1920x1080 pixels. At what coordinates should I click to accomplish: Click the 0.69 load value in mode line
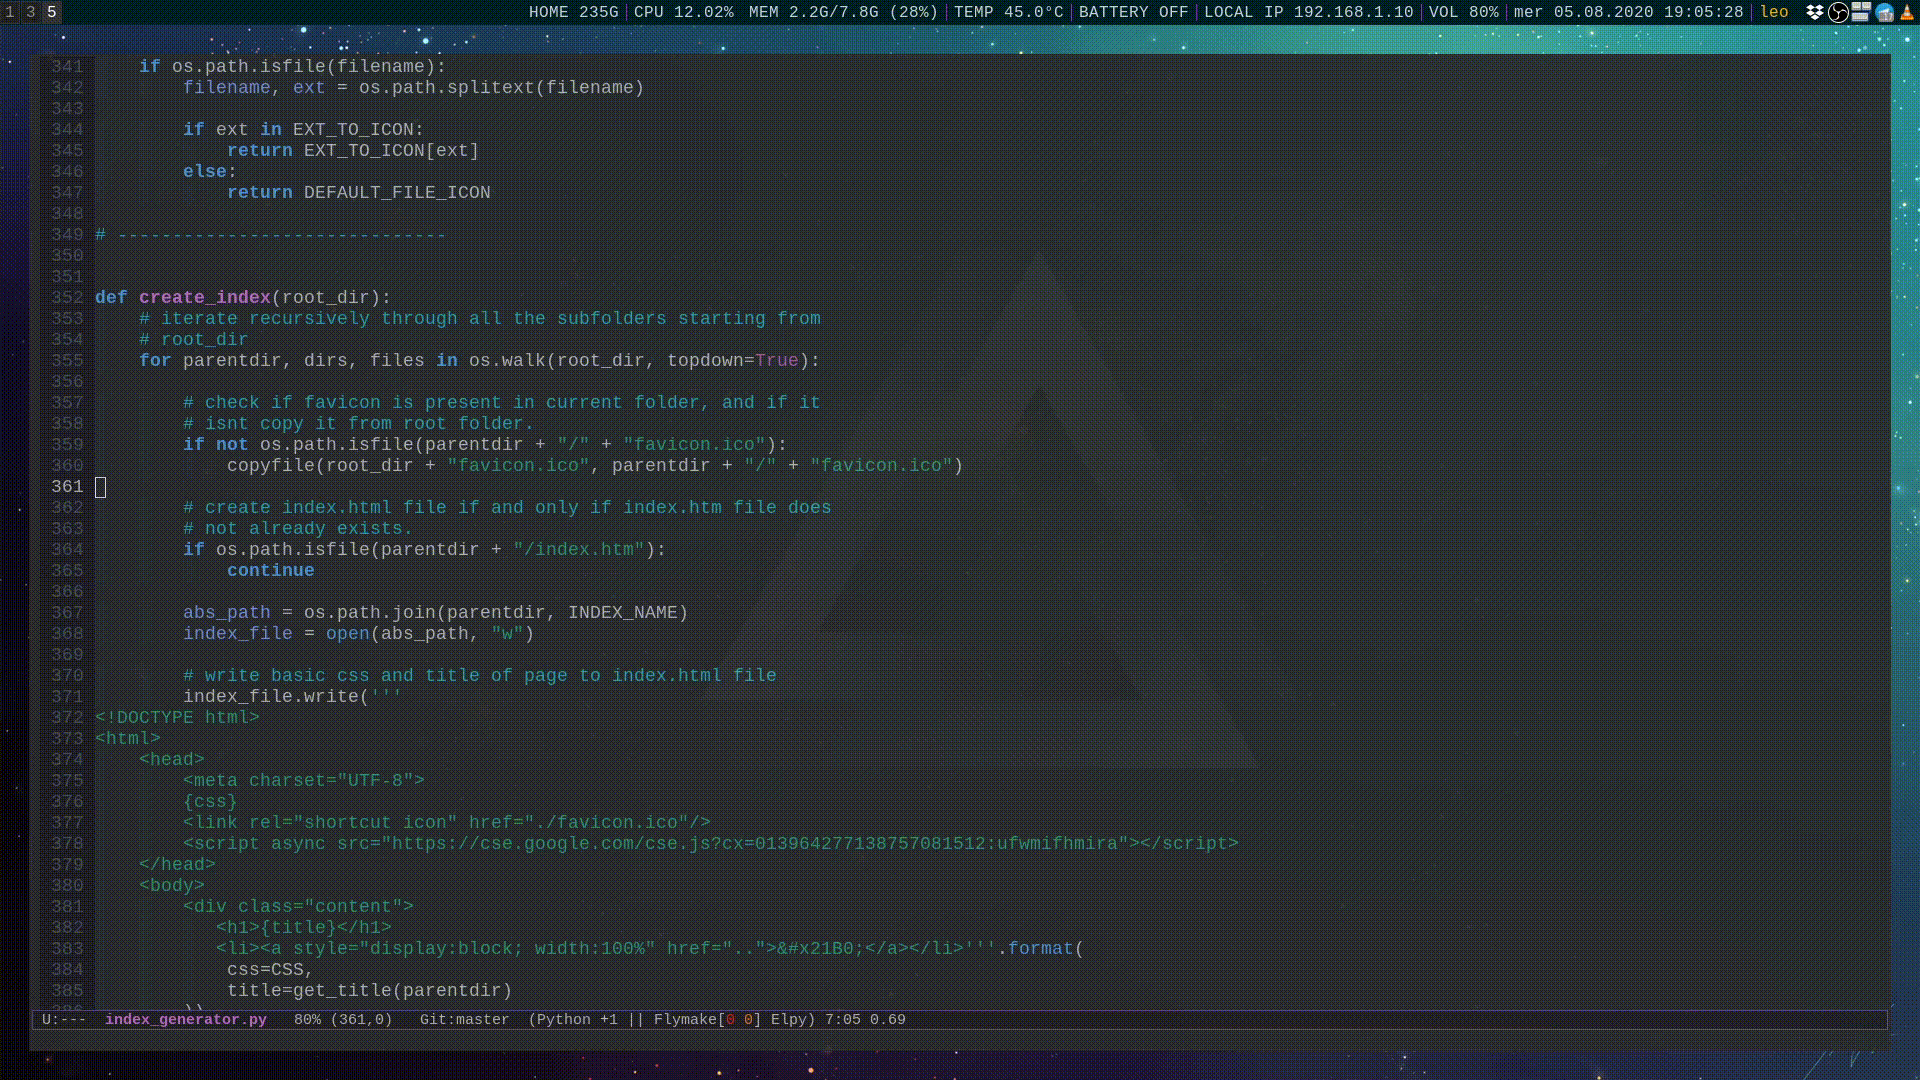[x=888, y=1020]
